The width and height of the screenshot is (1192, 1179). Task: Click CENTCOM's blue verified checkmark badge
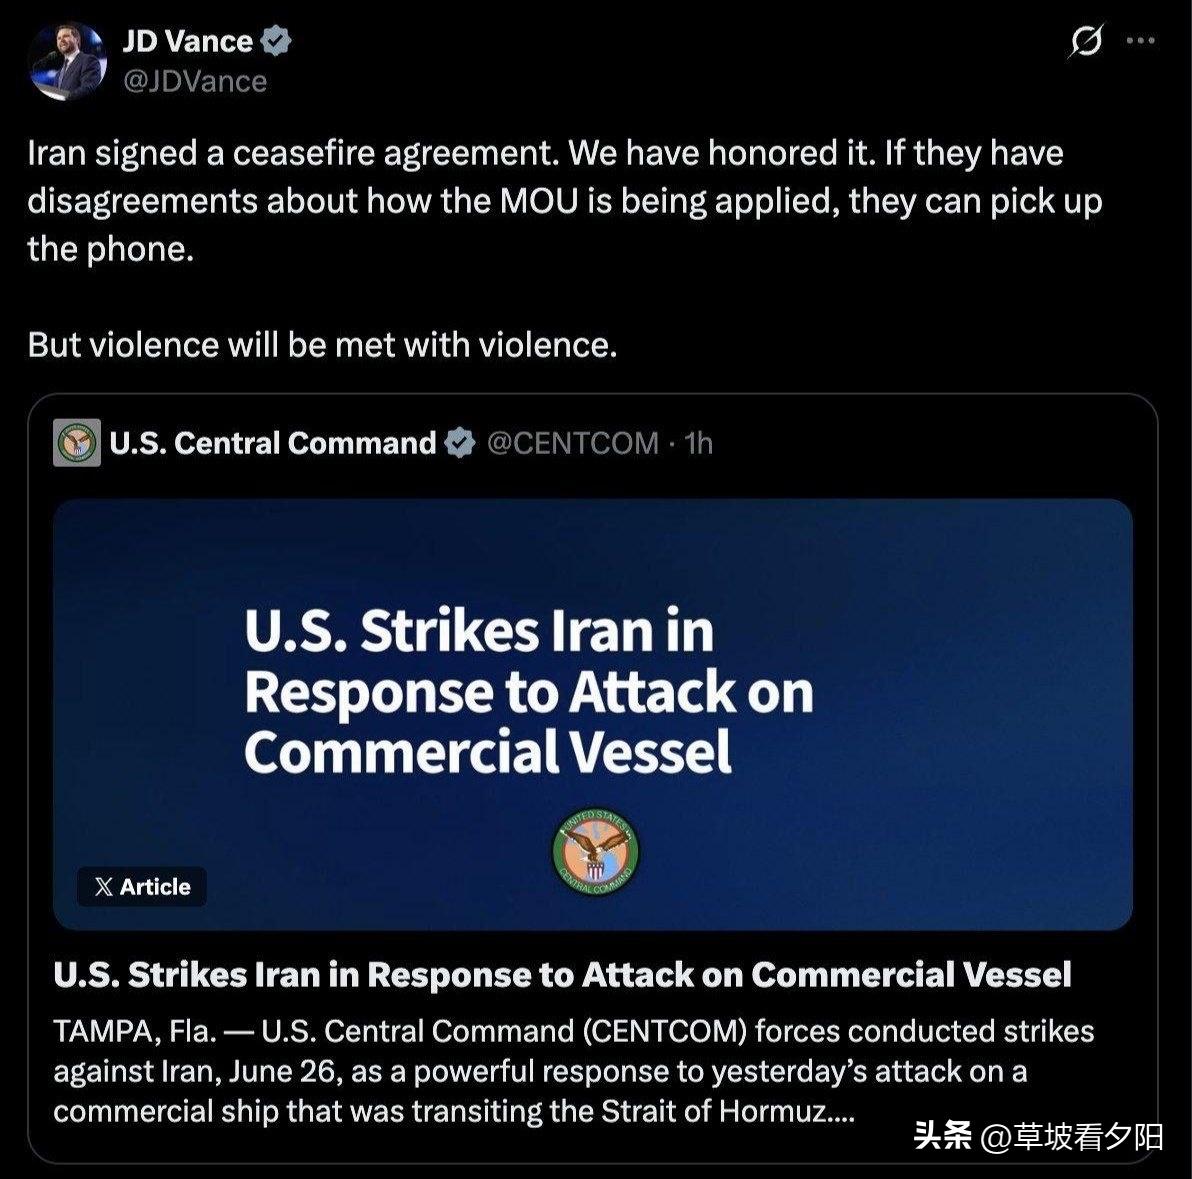[x=460, y=443]
